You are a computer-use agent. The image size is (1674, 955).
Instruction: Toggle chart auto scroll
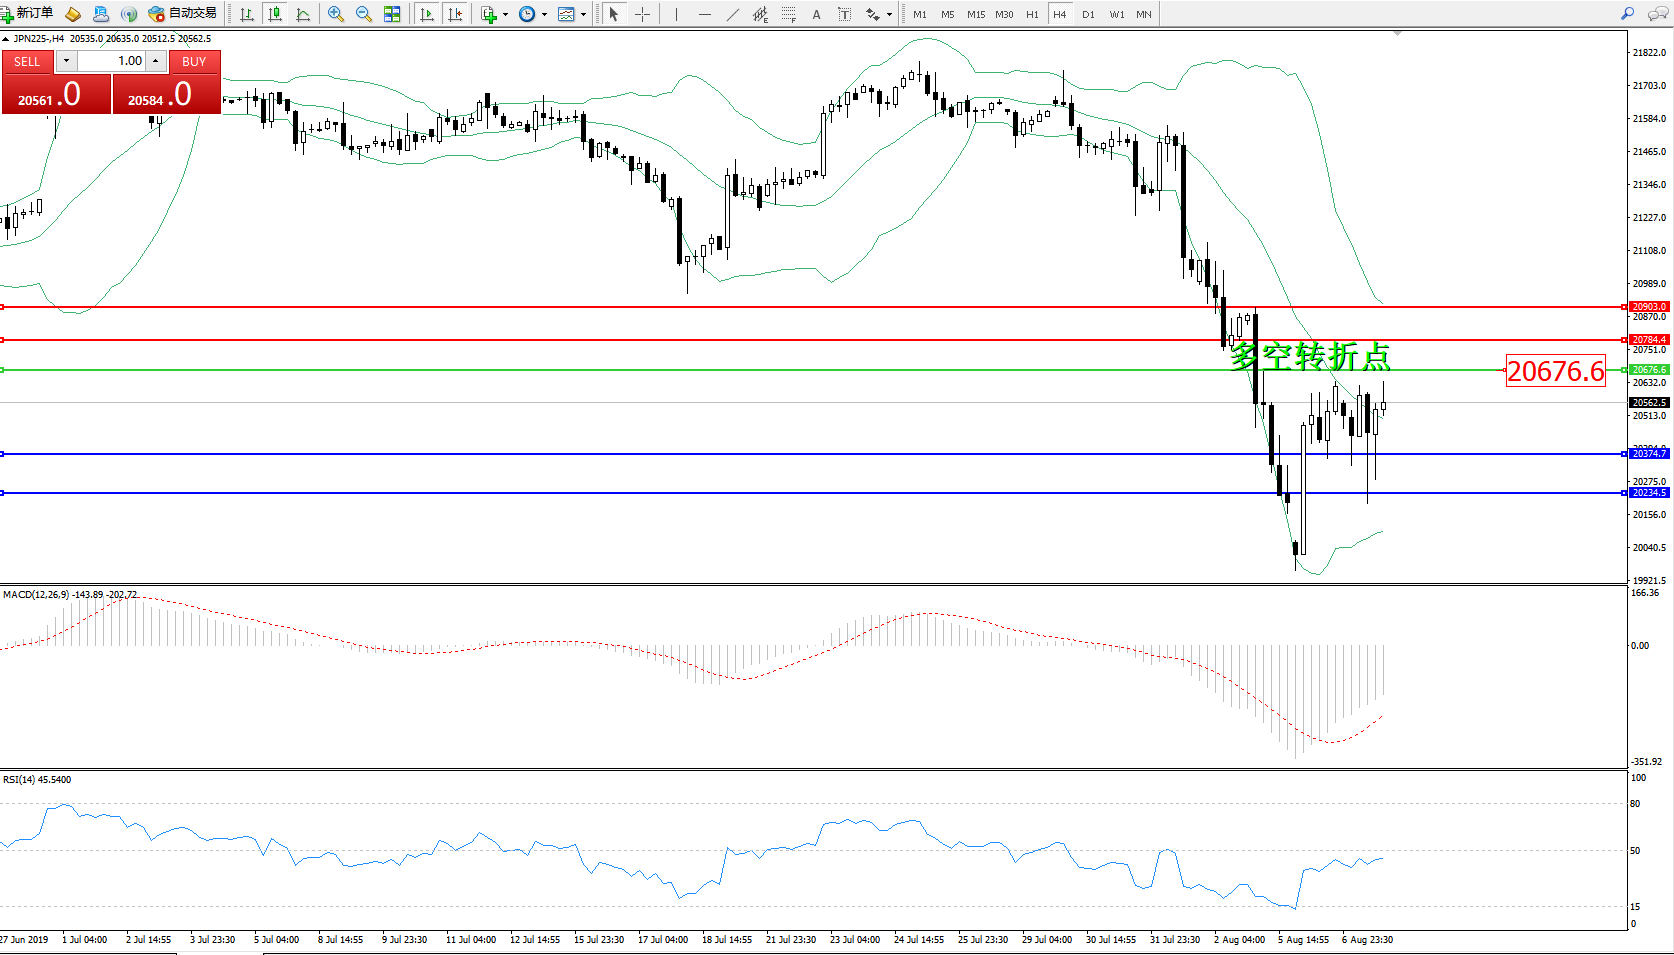point(427,14)
